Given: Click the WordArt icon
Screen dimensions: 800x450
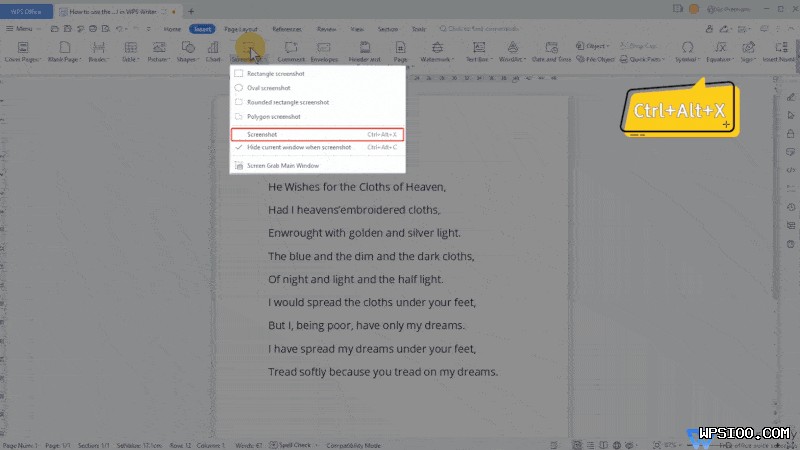Looking at the screenshot, I should [512, 47].
